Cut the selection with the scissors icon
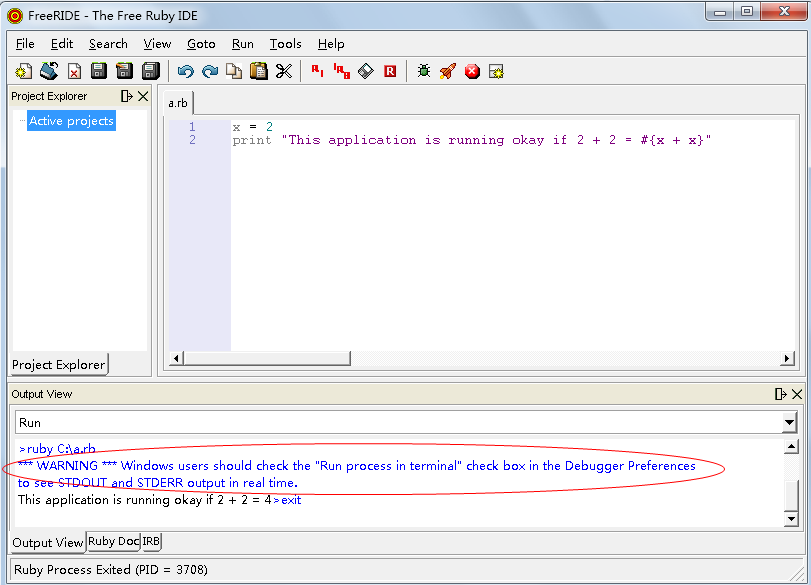The image size is (811, 585). (x=283, y=71)
